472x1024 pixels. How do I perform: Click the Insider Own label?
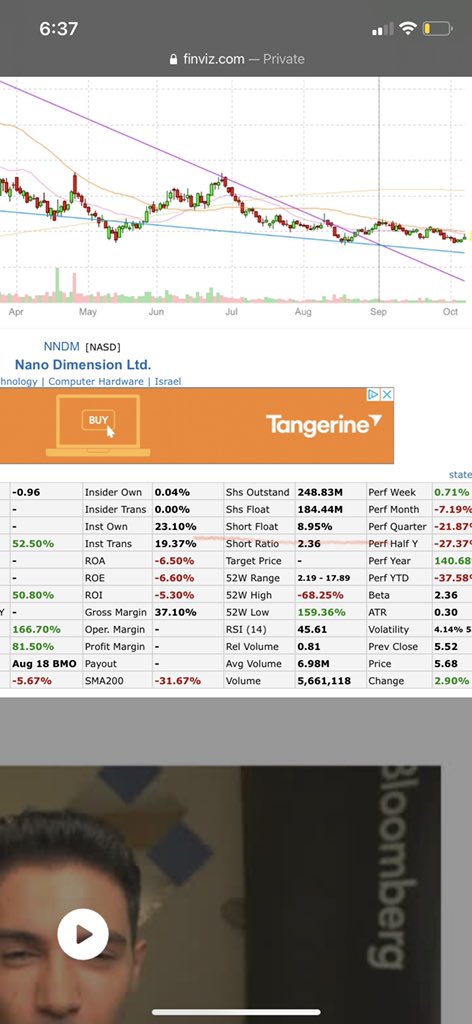pos(113,492)
